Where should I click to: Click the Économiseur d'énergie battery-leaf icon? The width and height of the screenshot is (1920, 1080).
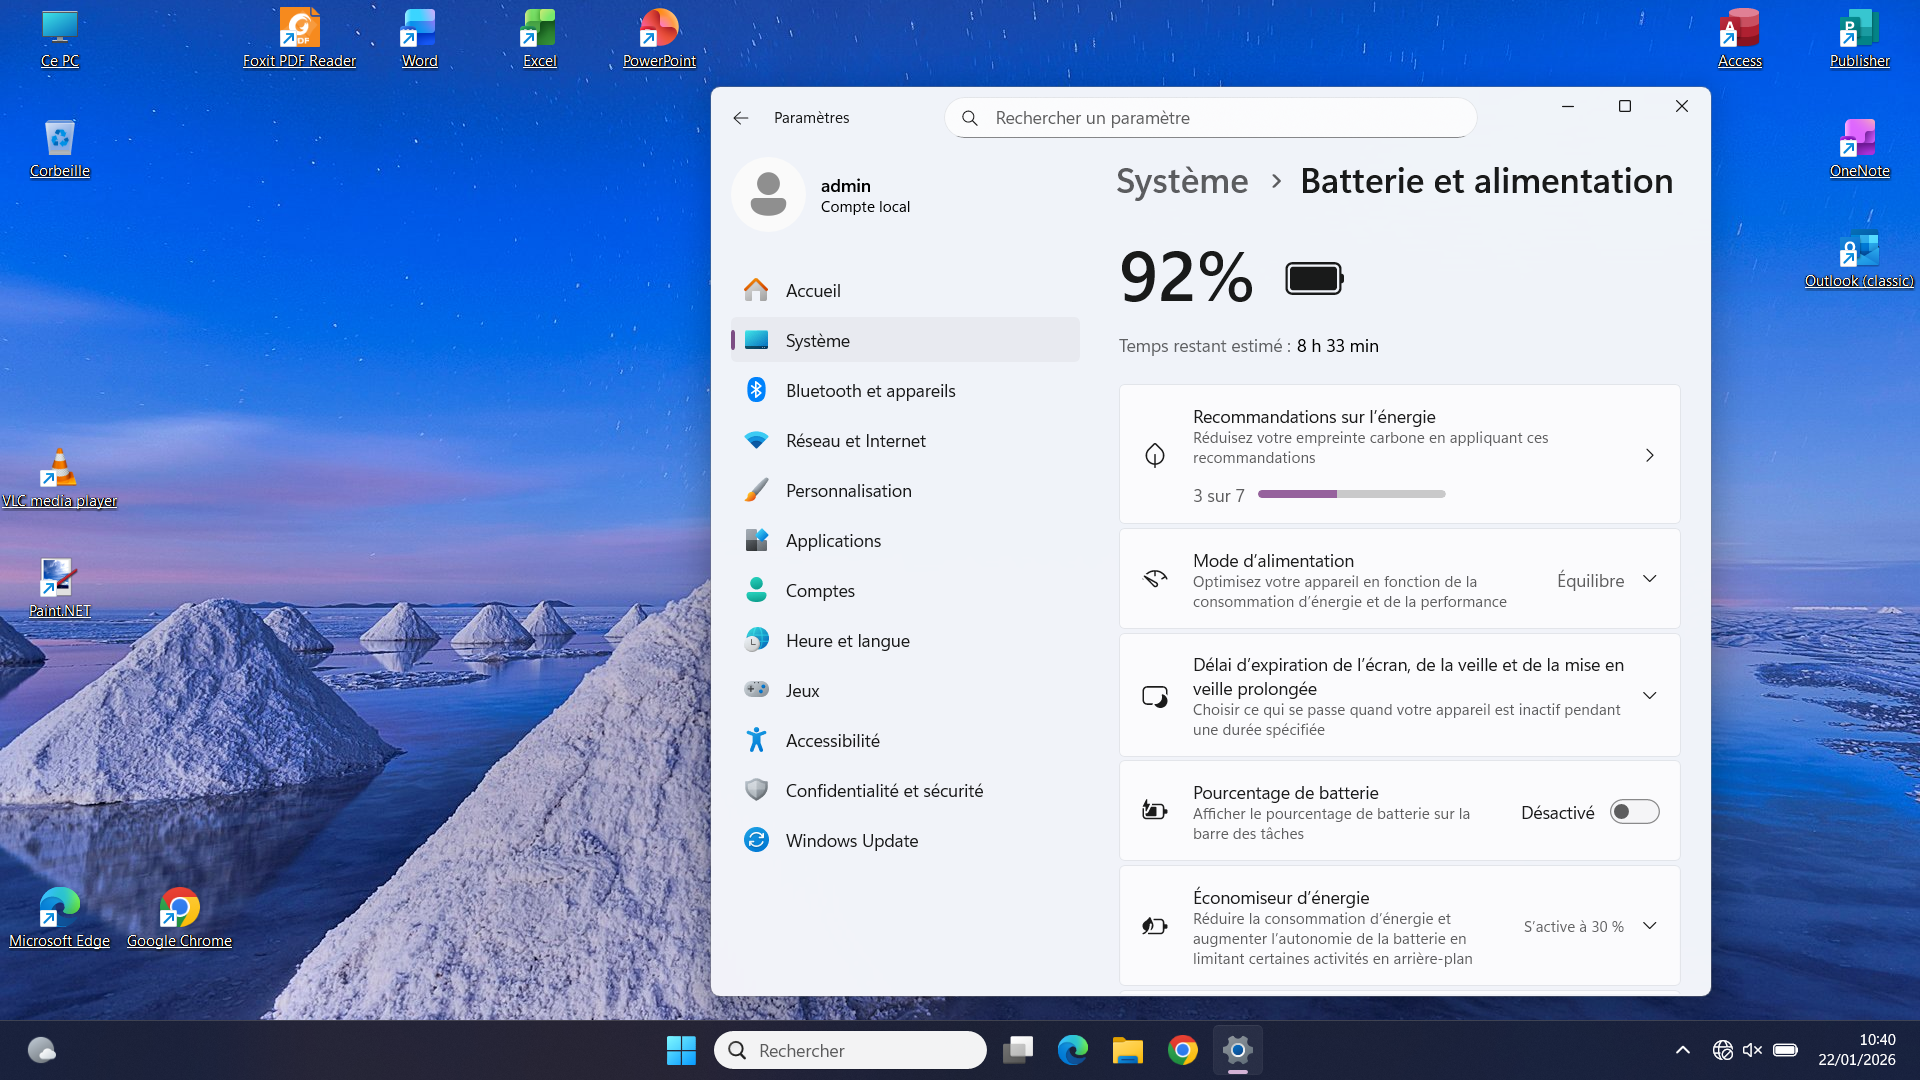tap(1155, 926)
